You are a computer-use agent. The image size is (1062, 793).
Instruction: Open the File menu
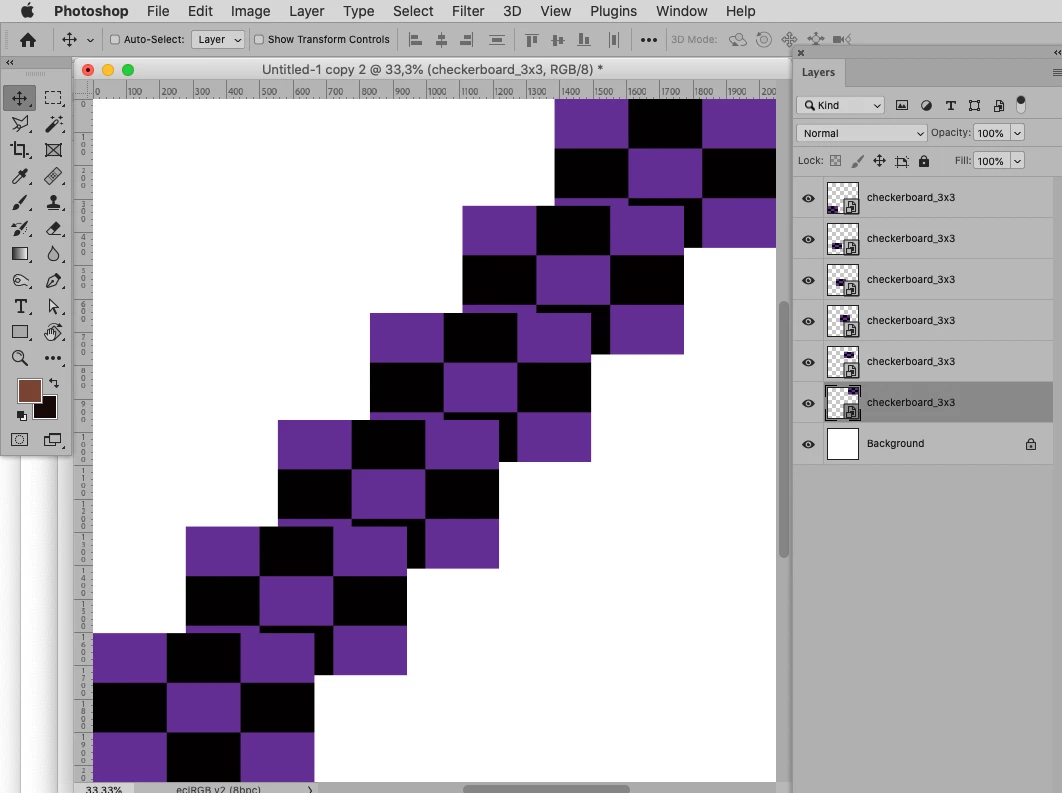158,11
